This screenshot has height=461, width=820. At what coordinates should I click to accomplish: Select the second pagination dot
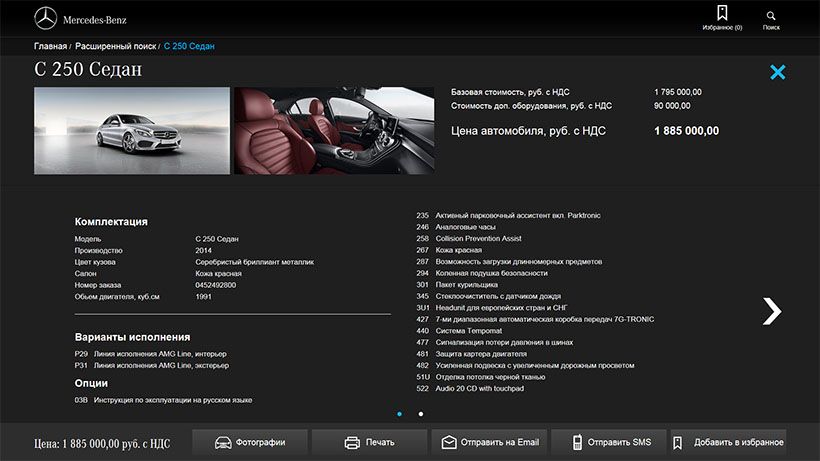click(421, 413)
